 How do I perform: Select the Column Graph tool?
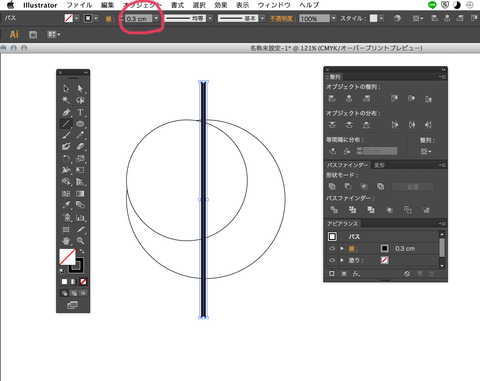coord(80,217)
